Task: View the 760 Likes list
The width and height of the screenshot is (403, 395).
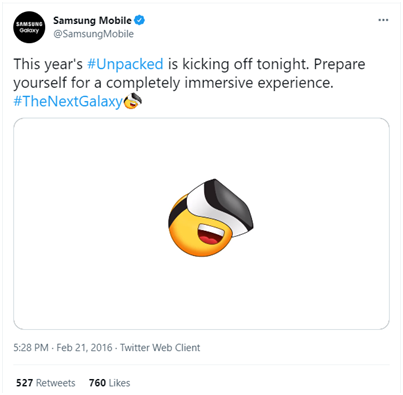Action: click(109, 383)
